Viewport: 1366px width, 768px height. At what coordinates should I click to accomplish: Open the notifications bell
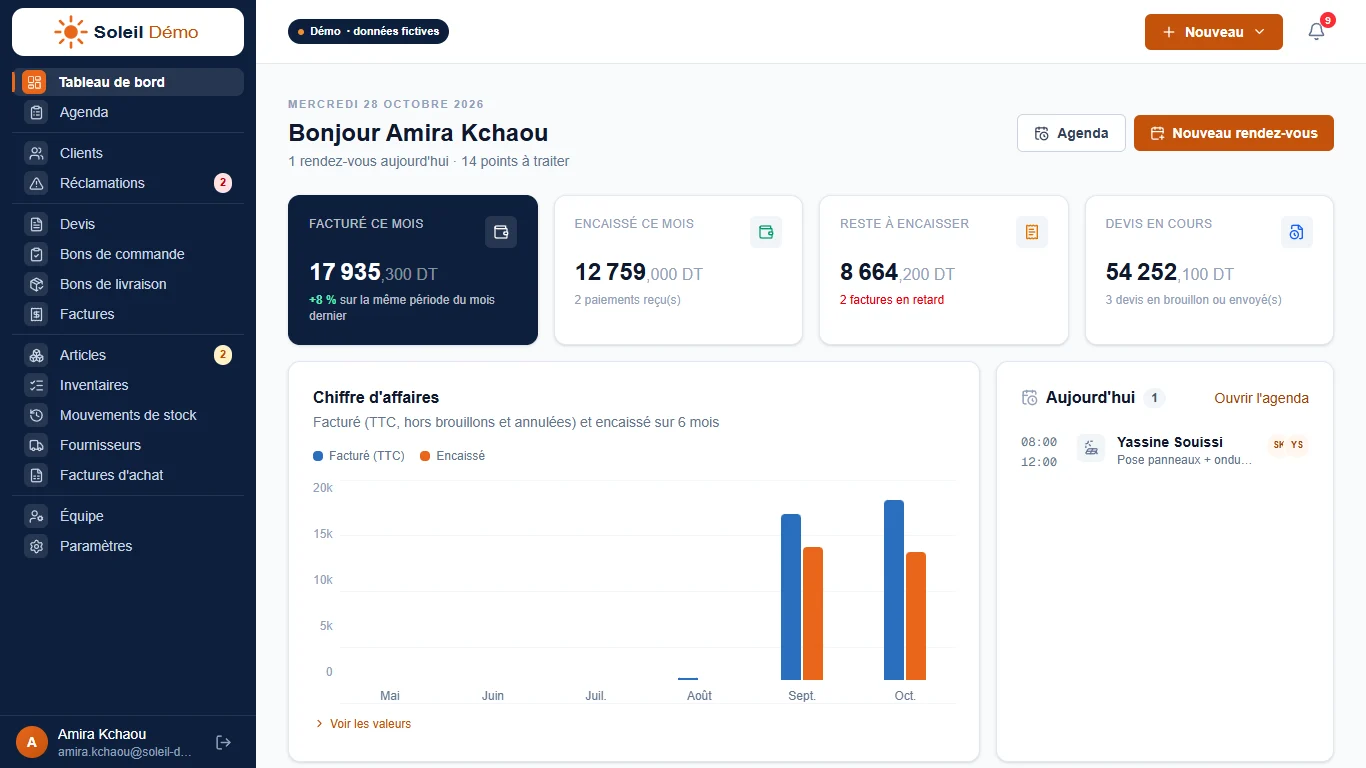1317,32
